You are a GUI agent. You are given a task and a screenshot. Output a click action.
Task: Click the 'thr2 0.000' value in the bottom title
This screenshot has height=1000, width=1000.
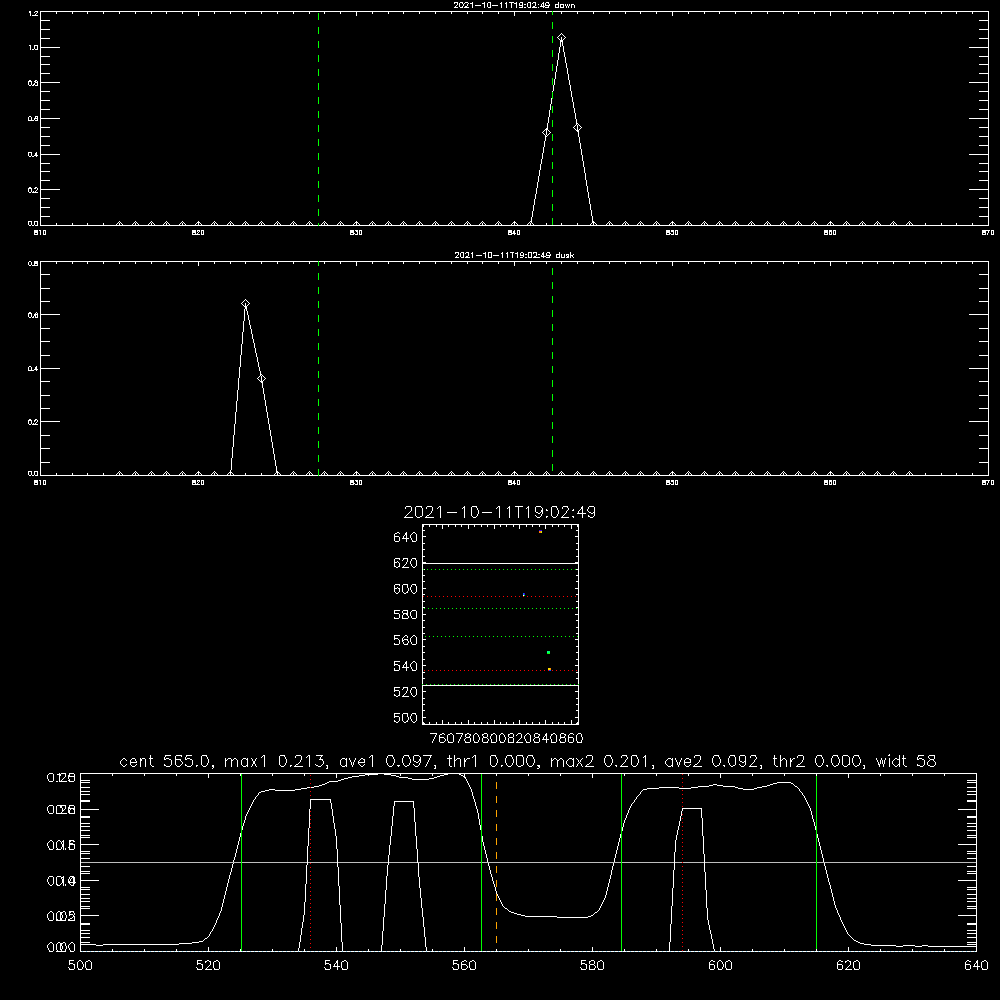[x=818, y=761]
